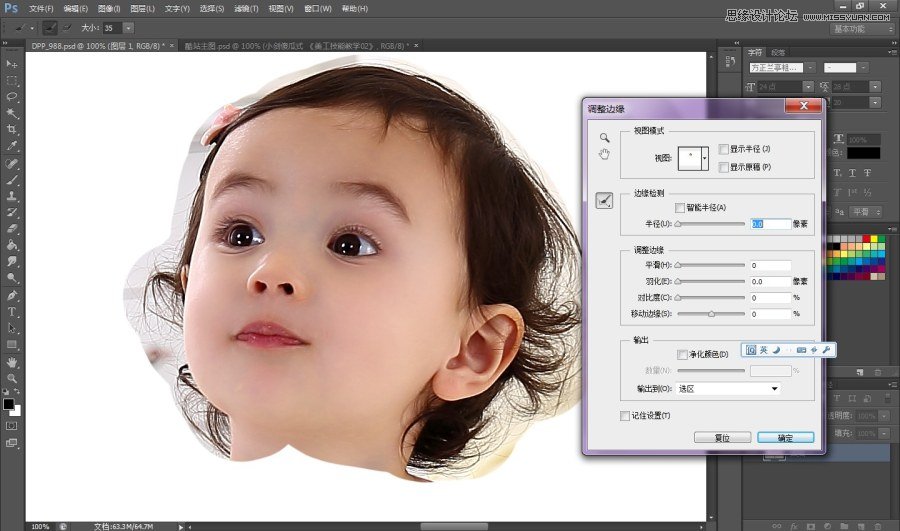The height and width of the screenshot is (531, 900).
Task: Select the Eyedropper tool
Action: 11,146
